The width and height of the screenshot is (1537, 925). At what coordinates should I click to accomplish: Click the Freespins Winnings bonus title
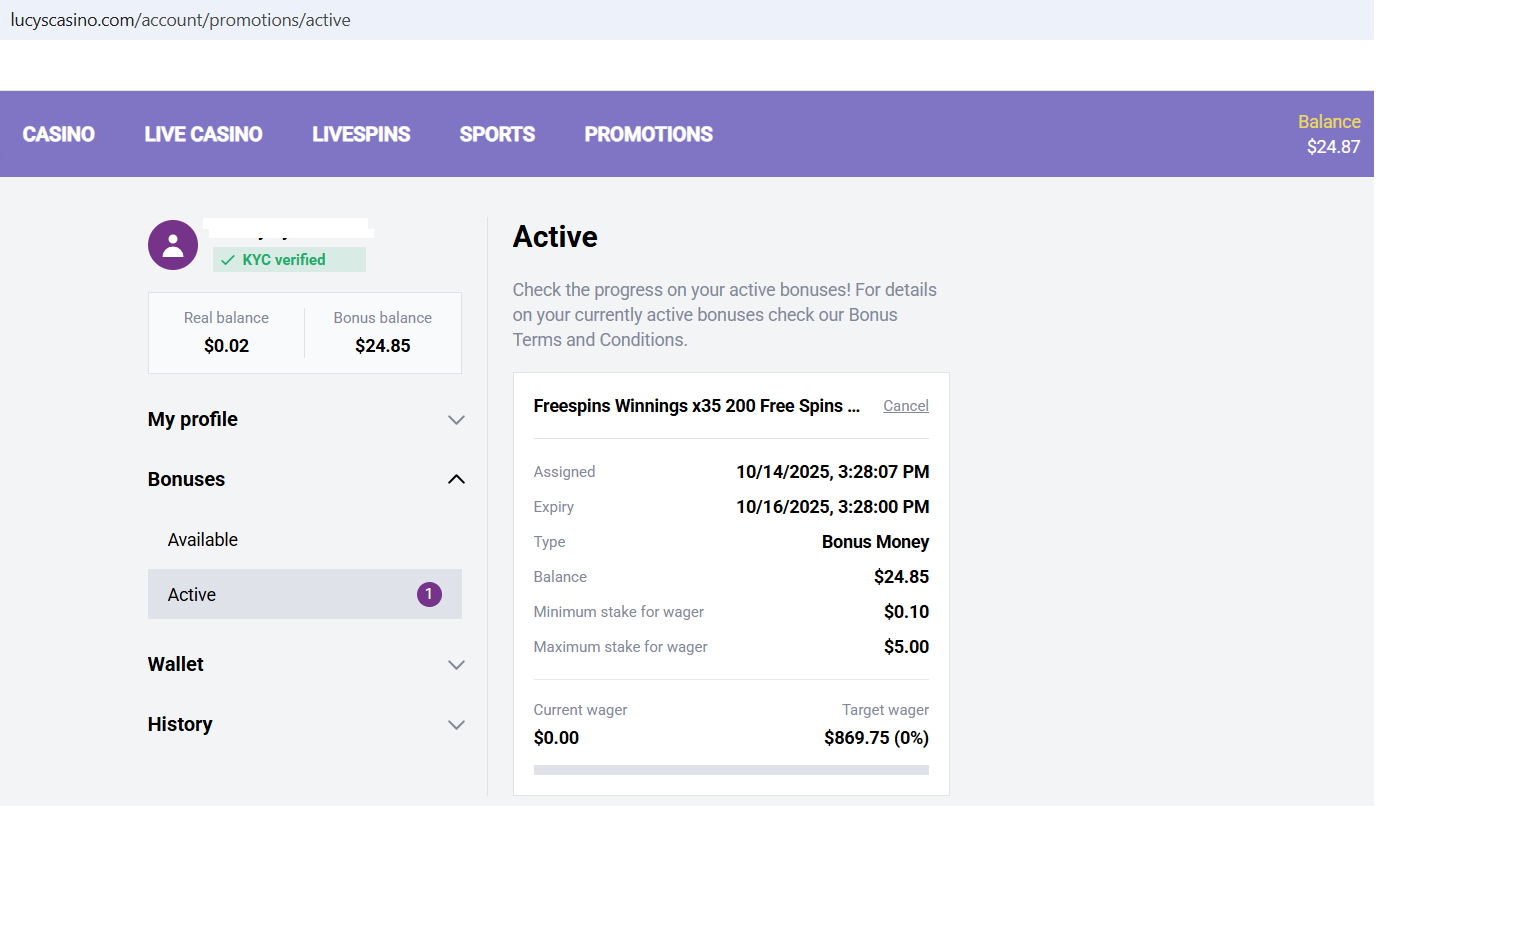[x=696, y=406]
